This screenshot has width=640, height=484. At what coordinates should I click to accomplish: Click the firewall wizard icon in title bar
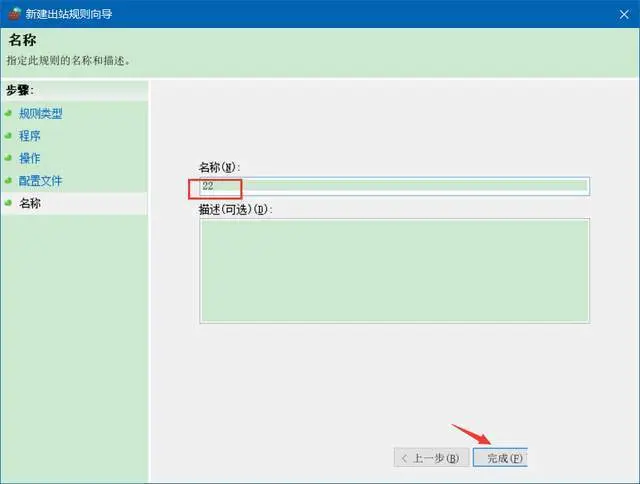coord(13,13)
